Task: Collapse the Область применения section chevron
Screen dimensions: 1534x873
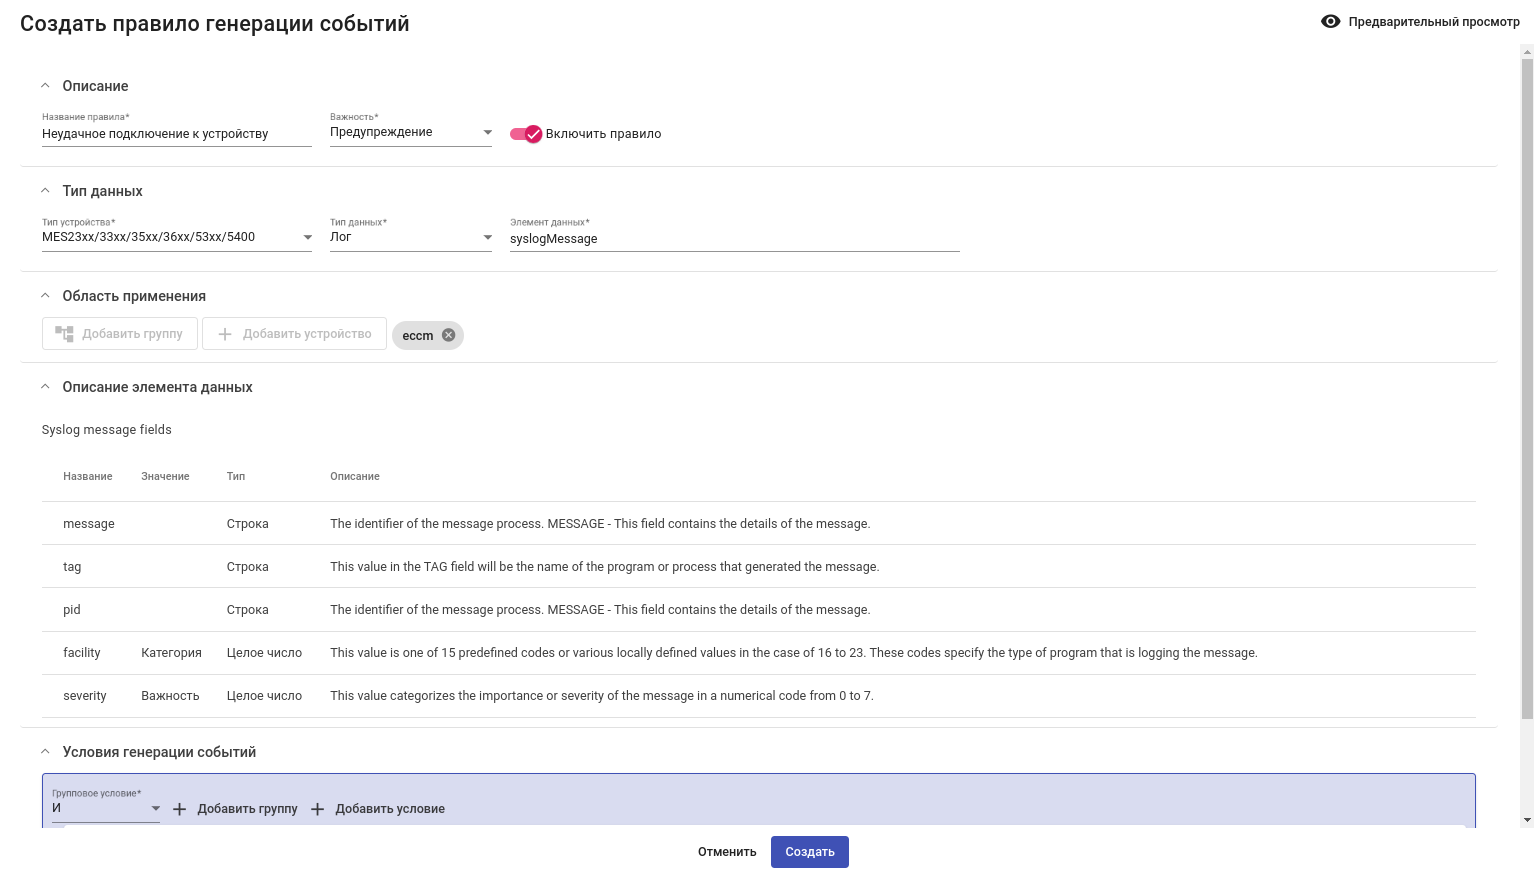Action: [x=45, y=296]
